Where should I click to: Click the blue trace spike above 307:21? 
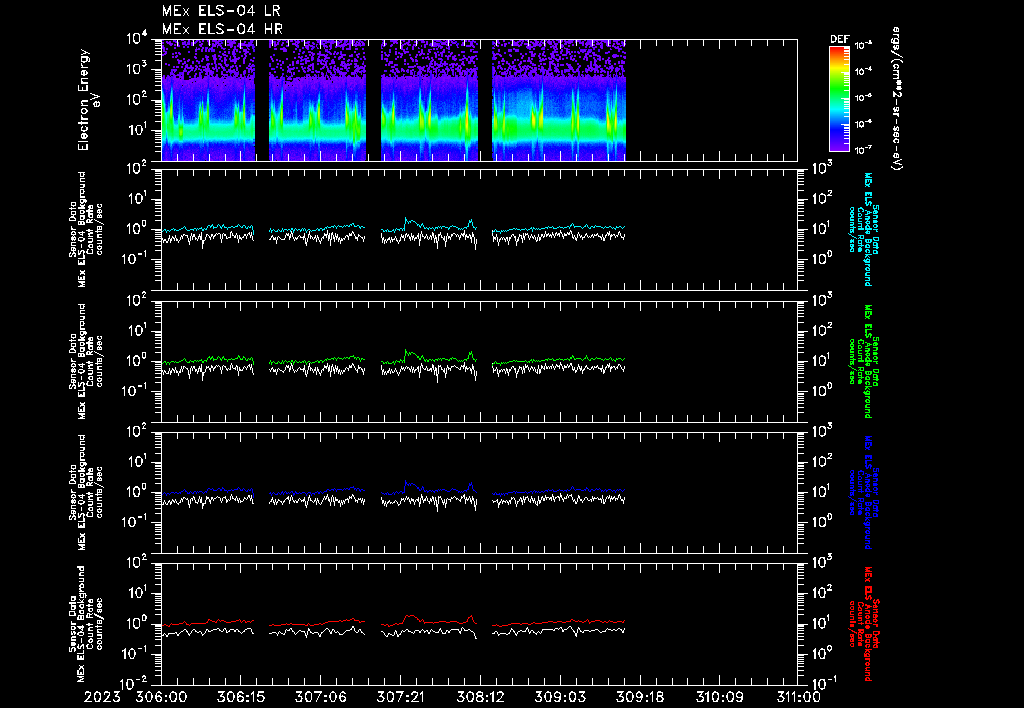[x=407, y=485]
